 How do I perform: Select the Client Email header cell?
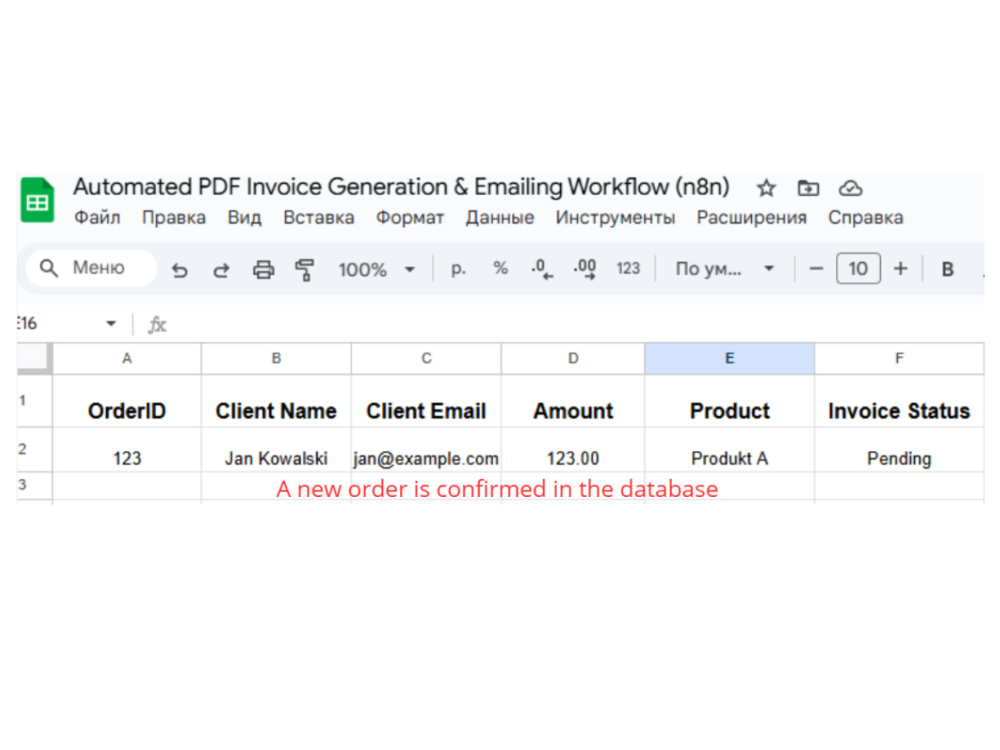pos(426,401)
